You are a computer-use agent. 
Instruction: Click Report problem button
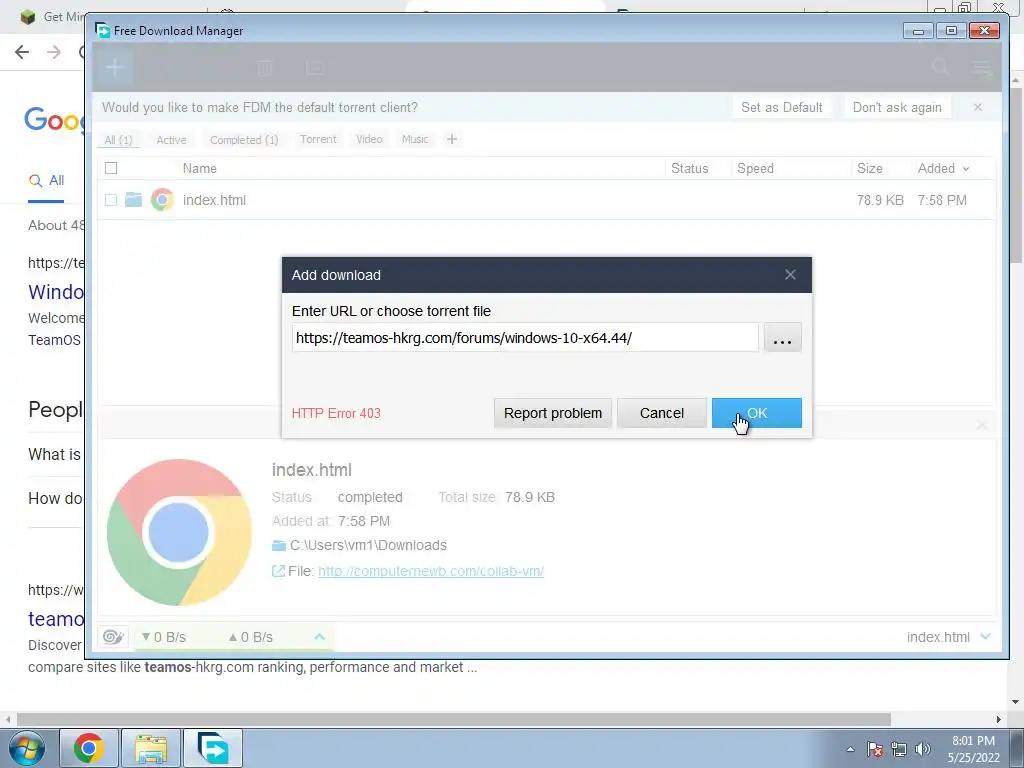point(552,413)
